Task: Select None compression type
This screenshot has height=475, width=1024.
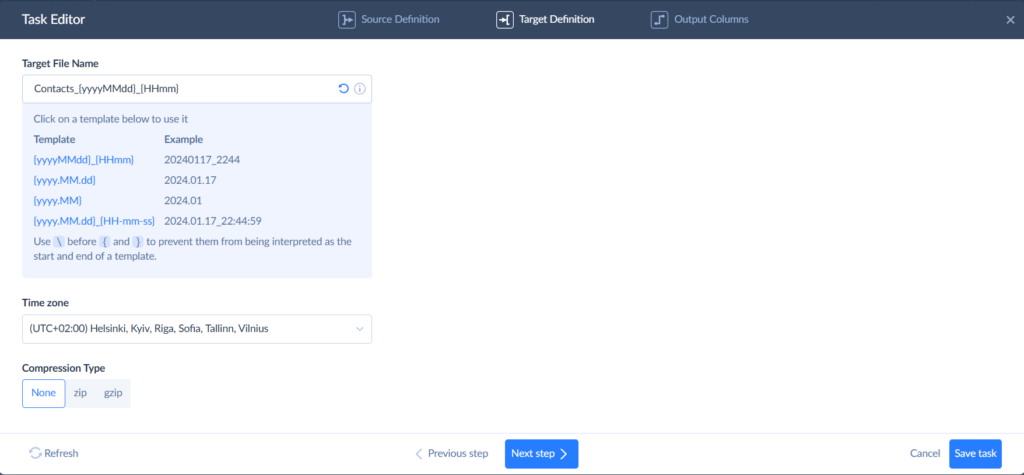Action: point(44,393)
